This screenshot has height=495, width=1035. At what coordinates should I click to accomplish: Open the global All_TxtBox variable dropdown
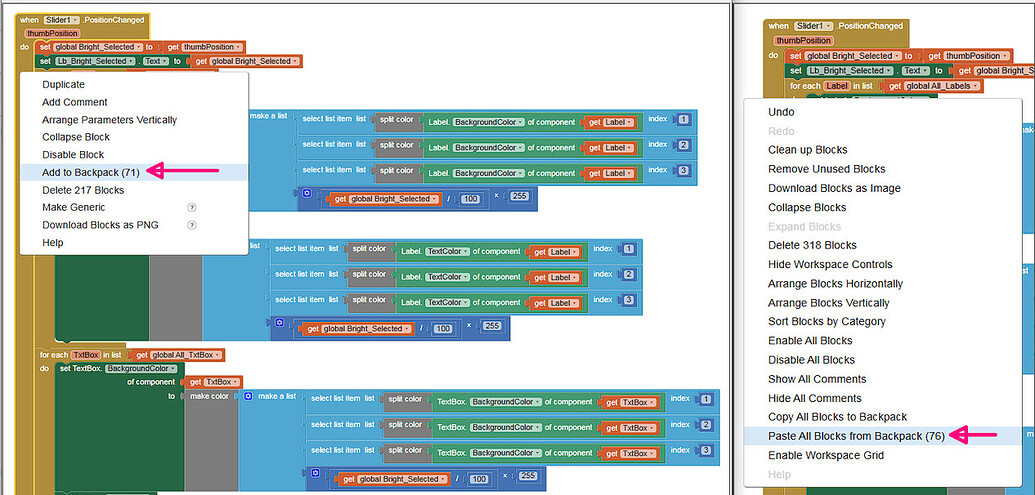tap(184, 355)
